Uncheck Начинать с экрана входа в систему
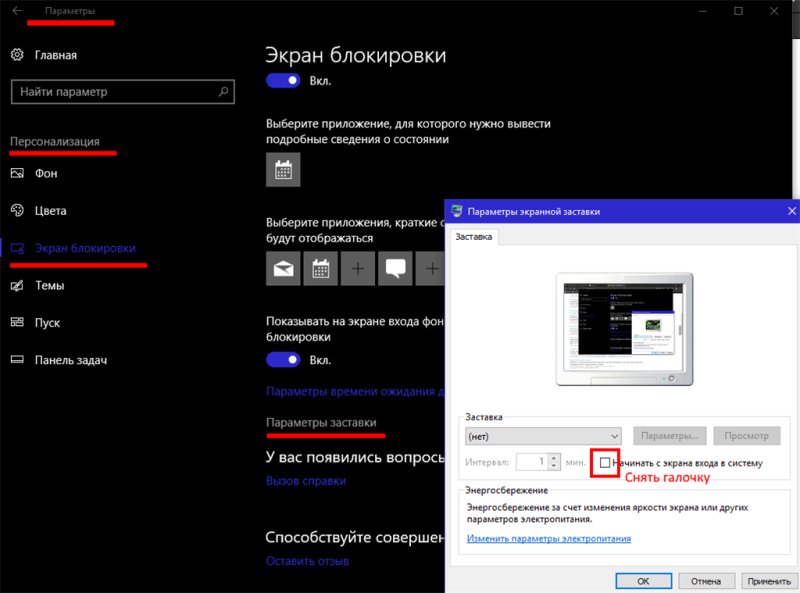This screenshot has height=593, width=800. [x=605, y=463]
